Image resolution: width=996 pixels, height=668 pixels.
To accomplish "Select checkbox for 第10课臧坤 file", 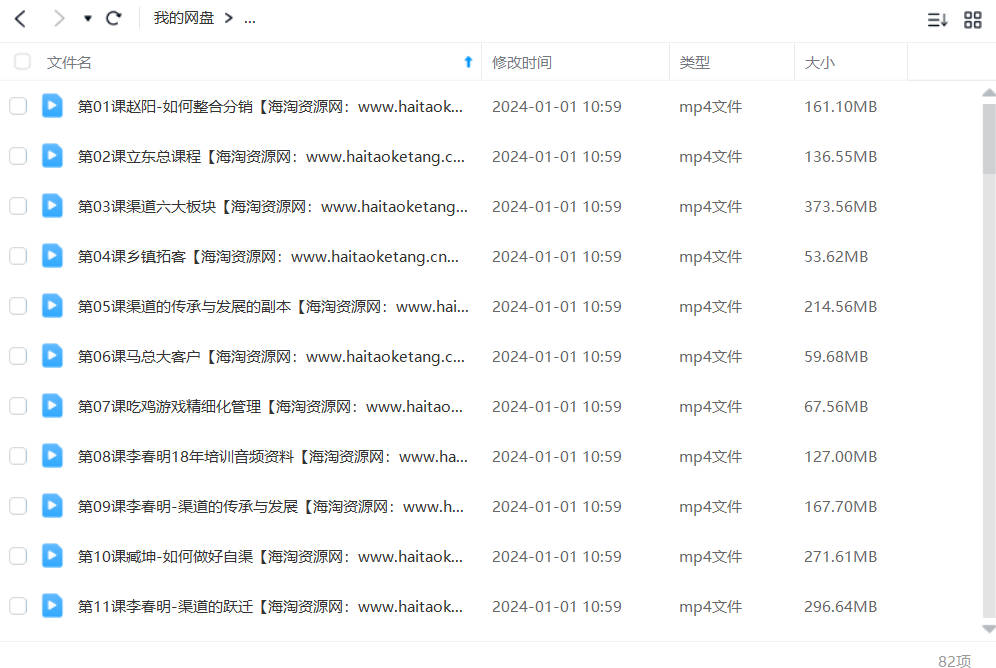I will (18, 556).
